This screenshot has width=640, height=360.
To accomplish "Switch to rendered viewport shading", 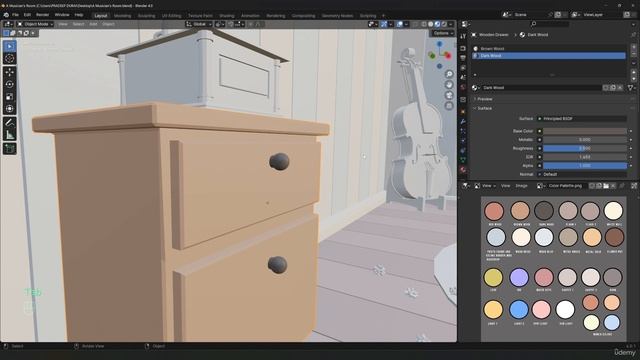I will pyautogui.click(x=444, y=24).
